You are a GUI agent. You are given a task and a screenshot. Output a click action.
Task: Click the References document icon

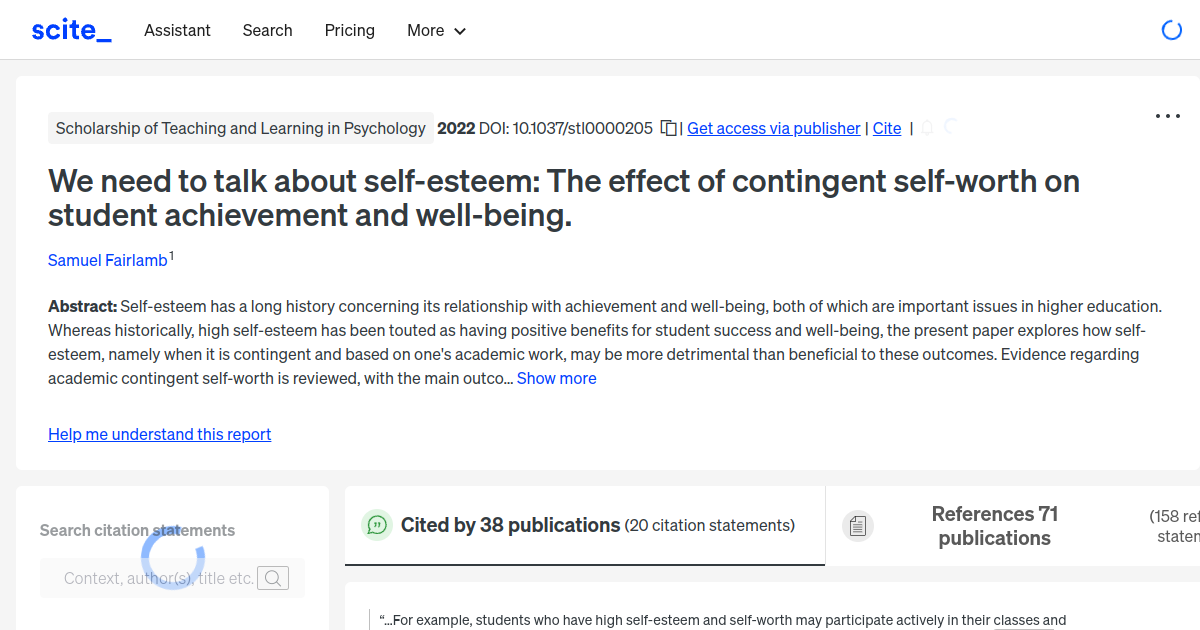click(x=858, y=525)
